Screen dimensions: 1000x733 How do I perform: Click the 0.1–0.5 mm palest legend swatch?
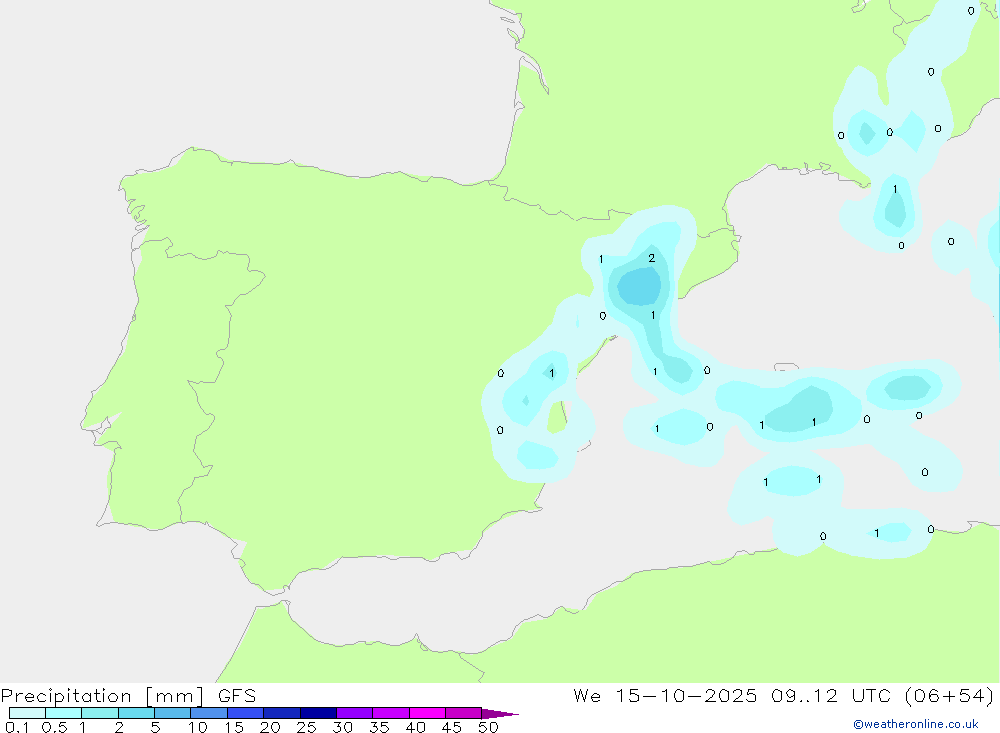coord(27,713)
